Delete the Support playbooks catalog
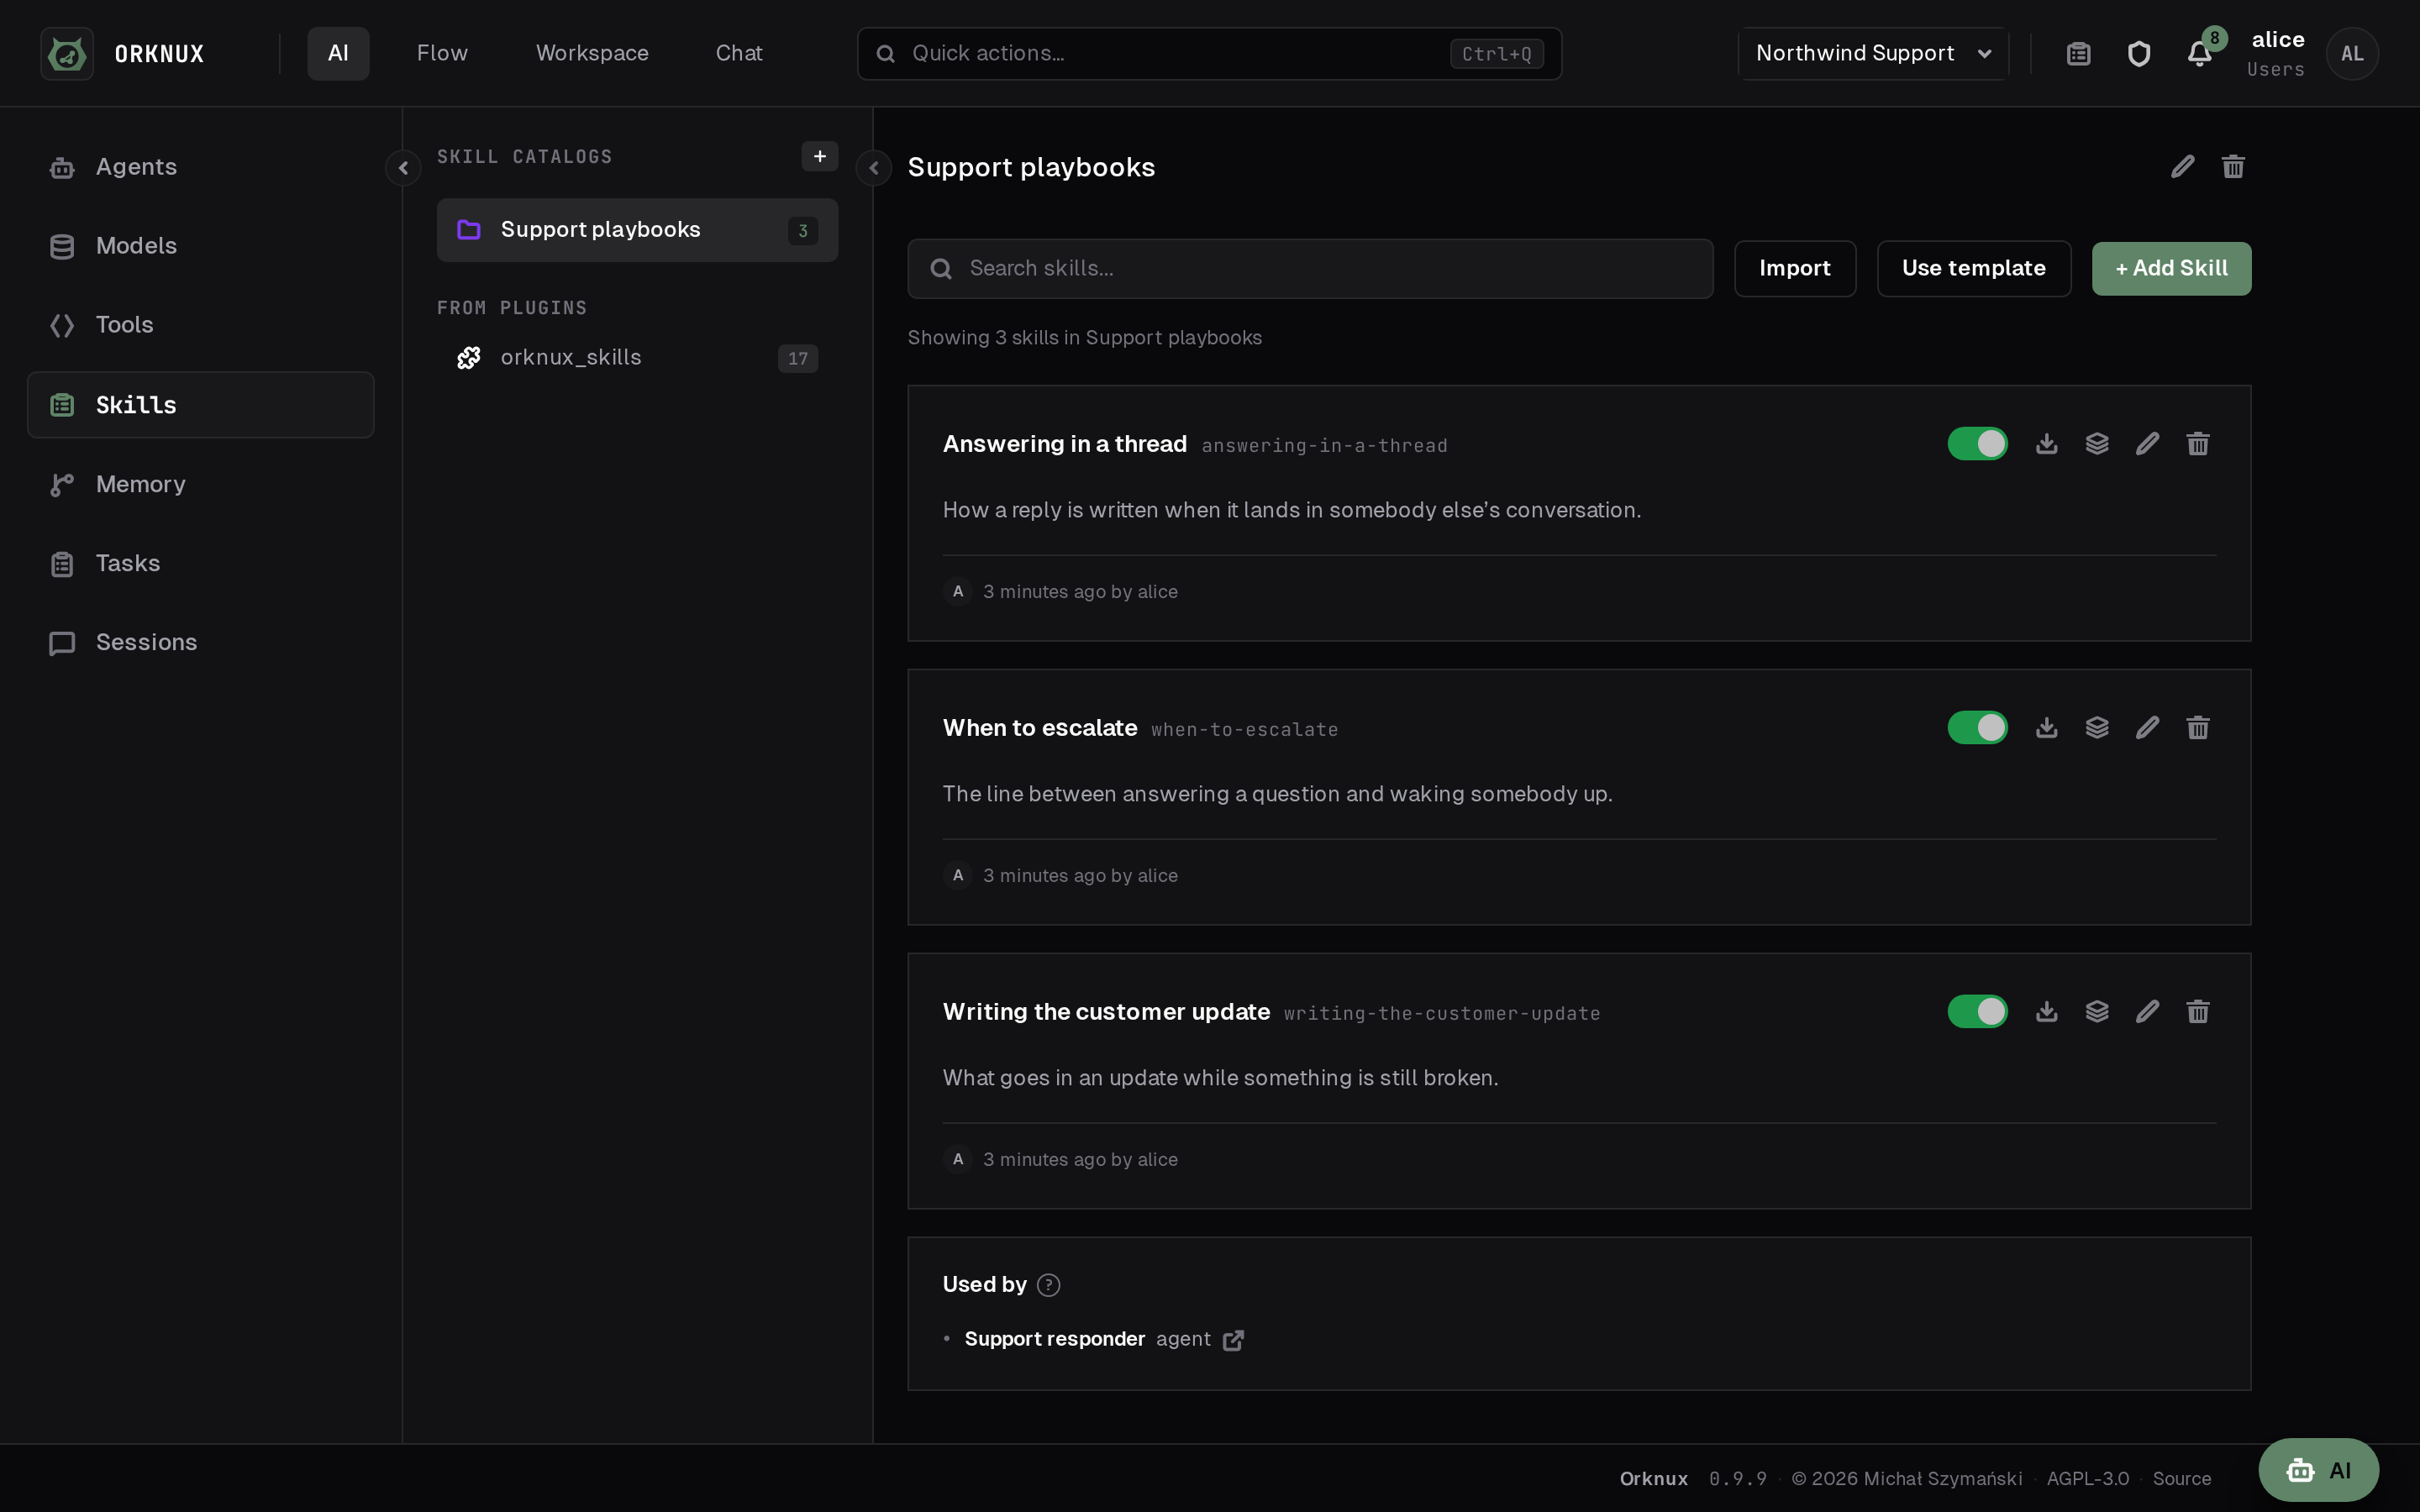This screenshot has width=2420, height=1512. (x=2233, y=166)
